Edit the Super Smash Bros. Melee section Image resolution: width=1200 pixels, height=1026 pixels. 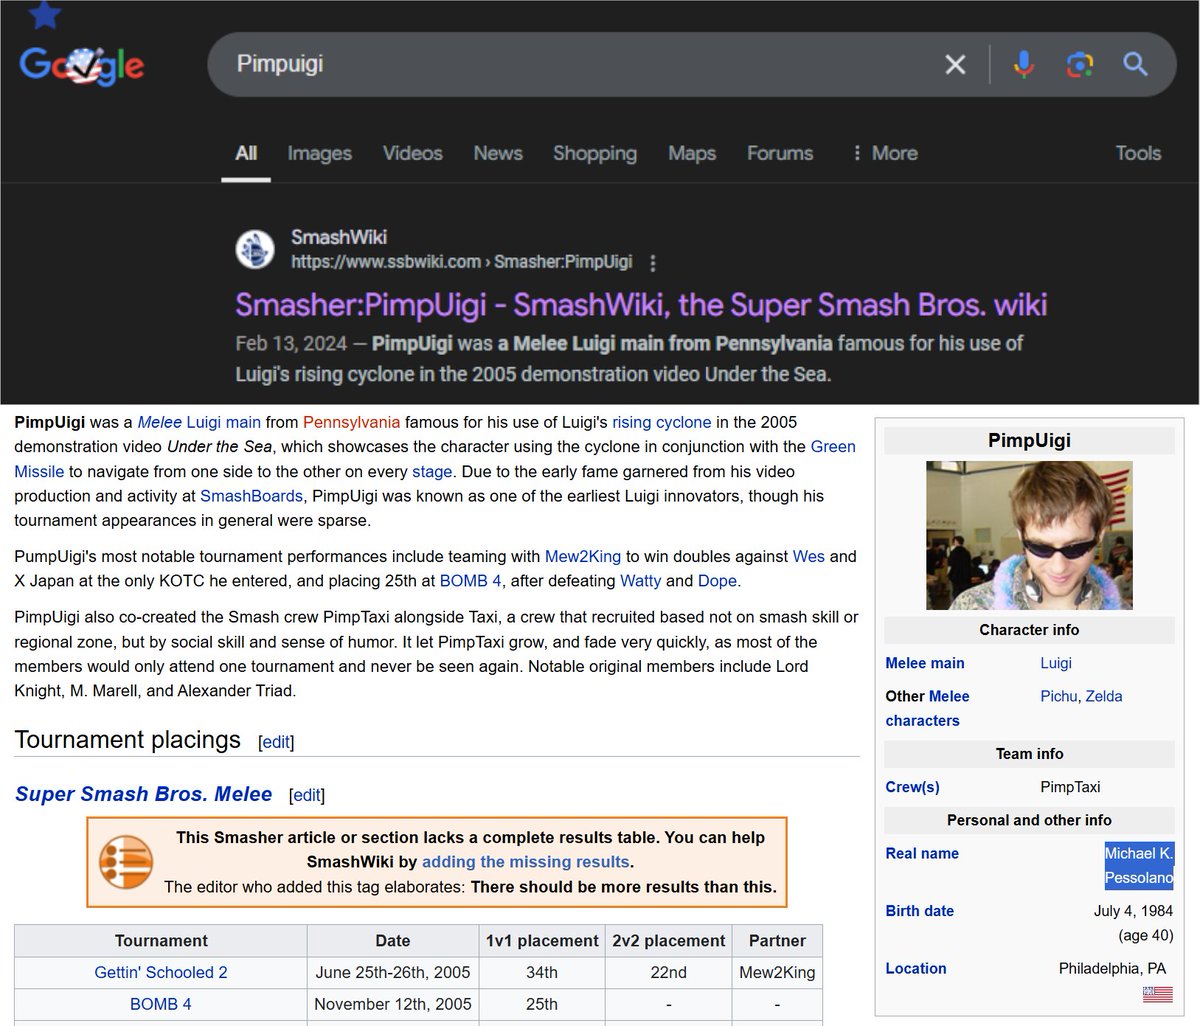click(x=307, y=795)
